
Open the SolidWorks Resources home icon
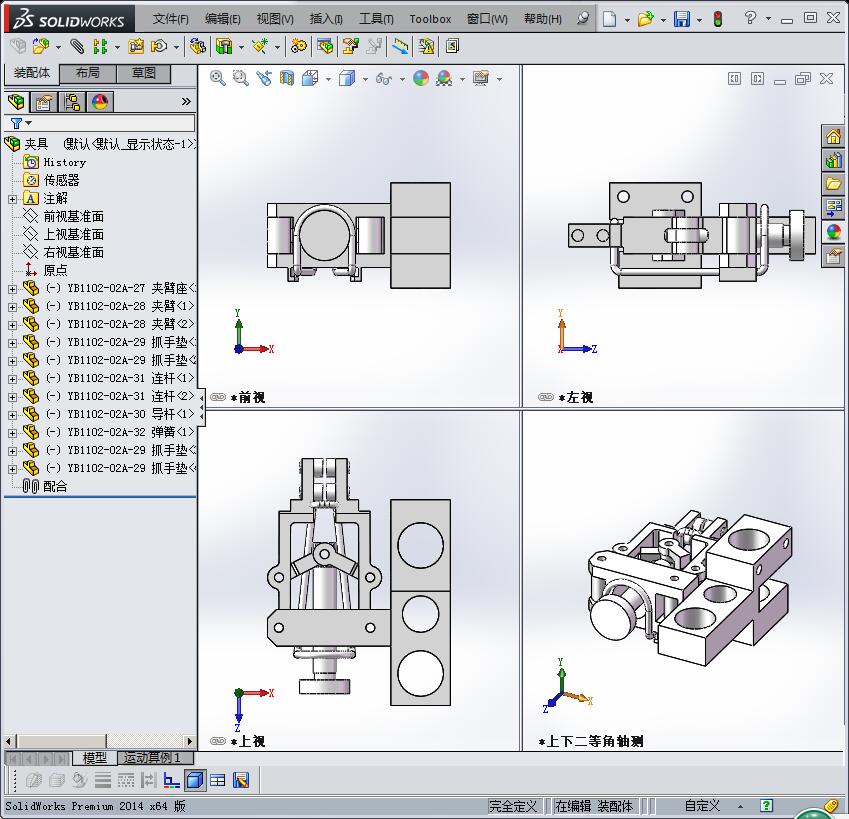(x=833, y=136)
